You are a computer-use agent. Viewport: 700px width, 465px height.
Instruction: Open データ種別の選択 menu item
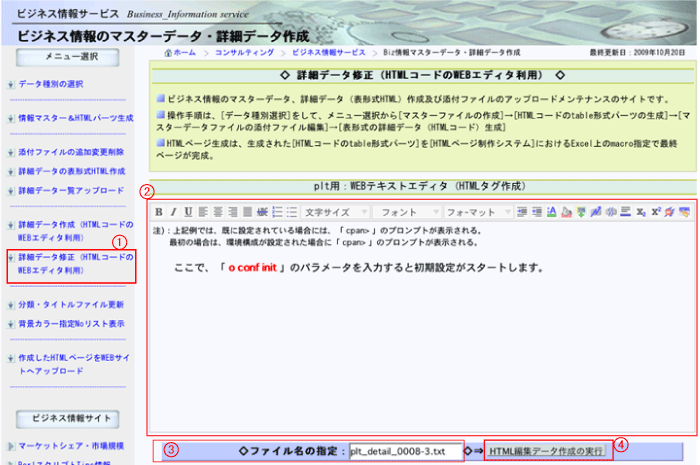[x=50, y=84]
